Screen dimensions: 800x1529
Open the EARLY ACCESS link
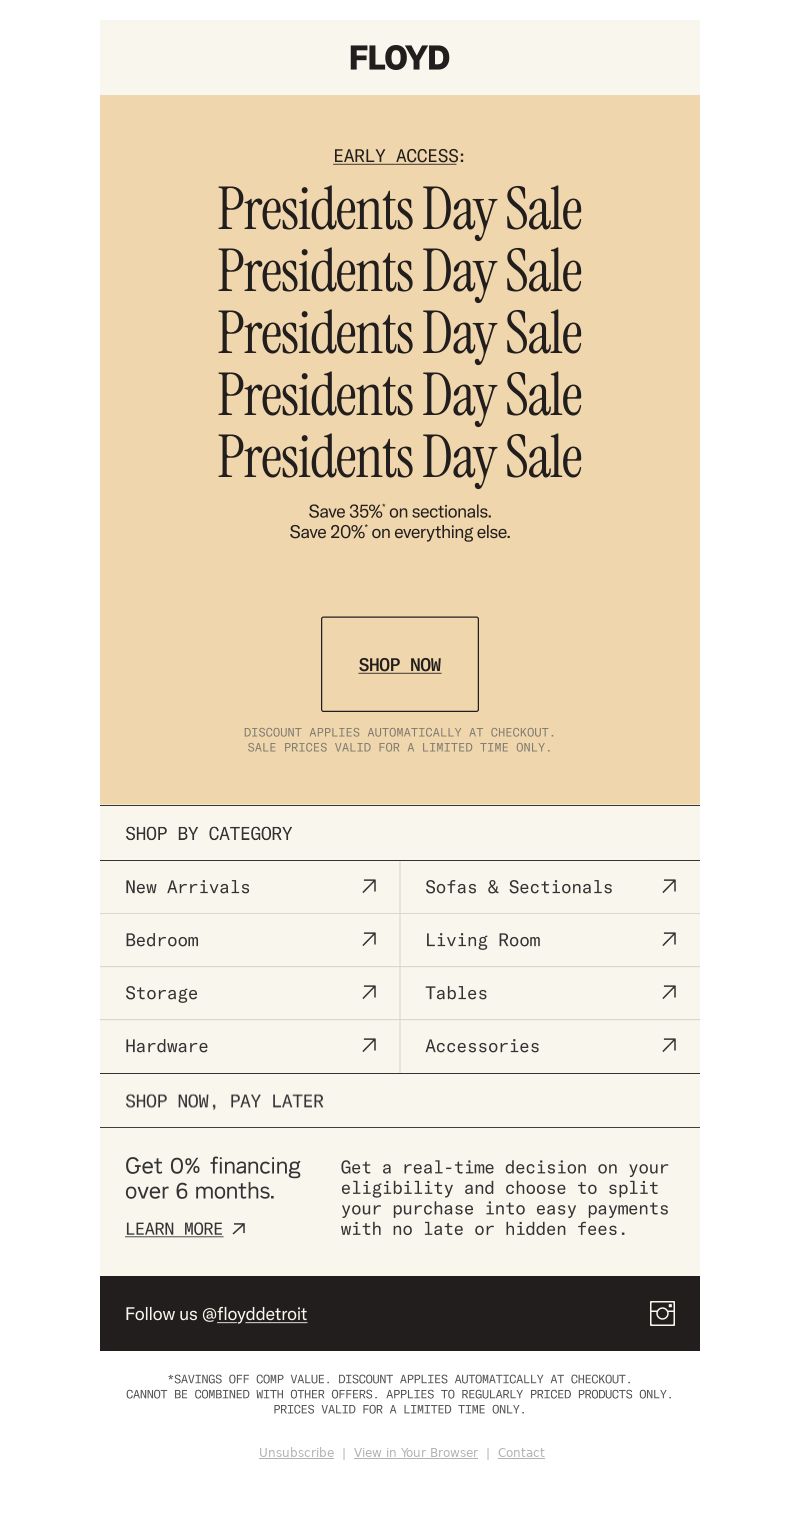pyautogui.click(x=396, y=156)
